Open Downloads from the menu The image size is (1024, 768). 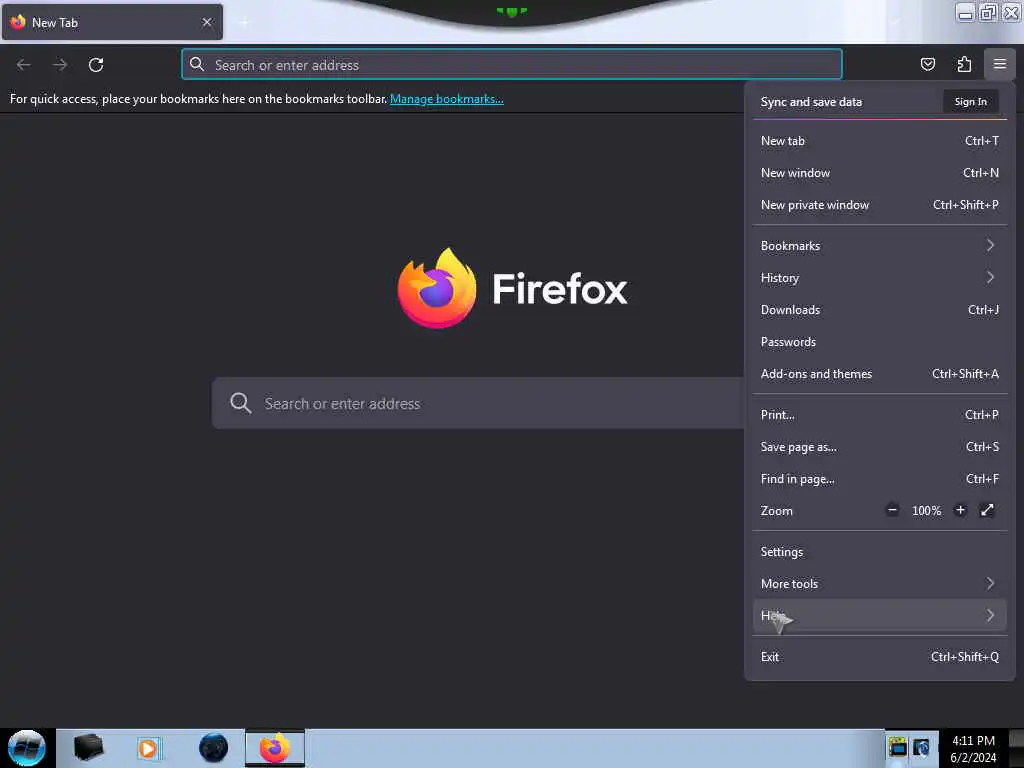pyautogui.click(x=880, y=310)
